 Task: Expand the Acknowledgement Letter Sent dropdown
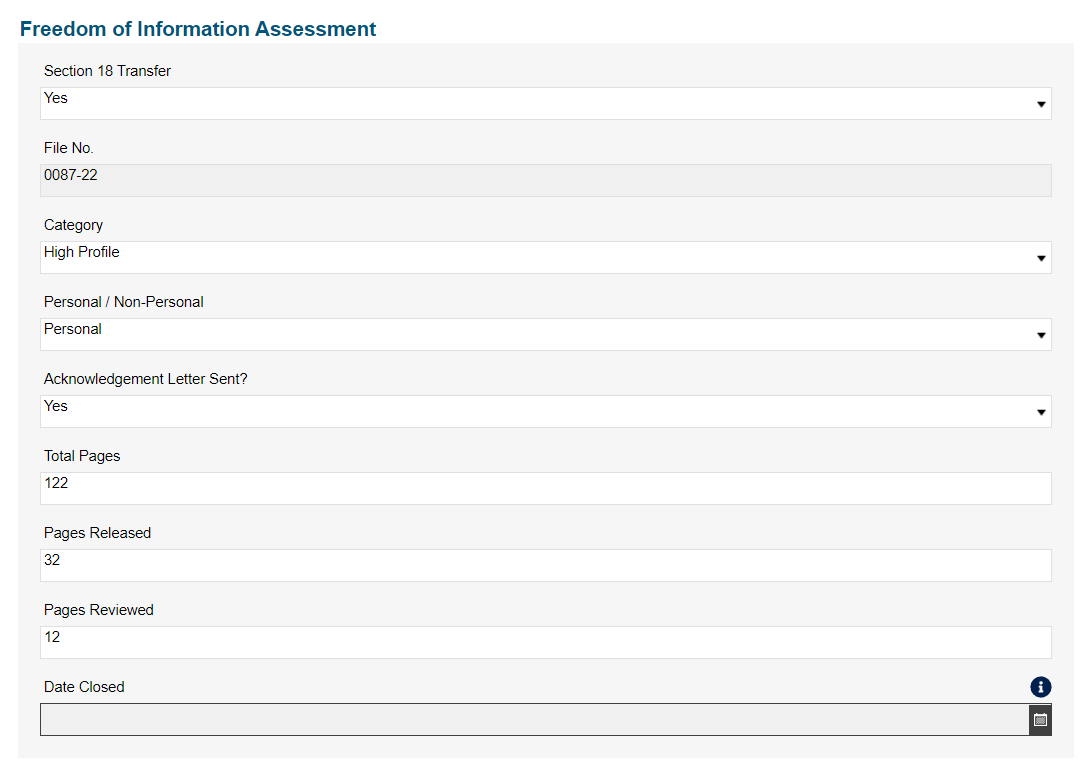(x=545, y=411)
